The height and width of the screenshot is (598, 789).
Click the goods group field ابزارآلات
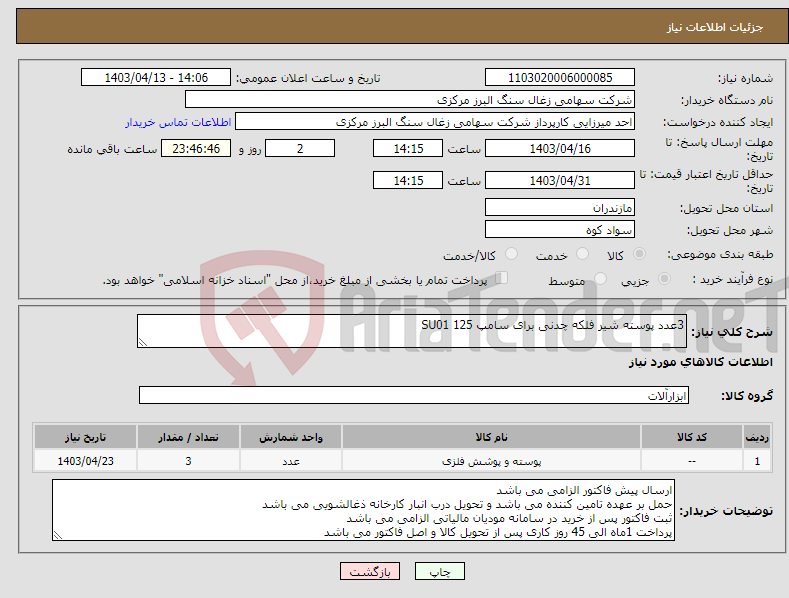click(x=414, y=395)
